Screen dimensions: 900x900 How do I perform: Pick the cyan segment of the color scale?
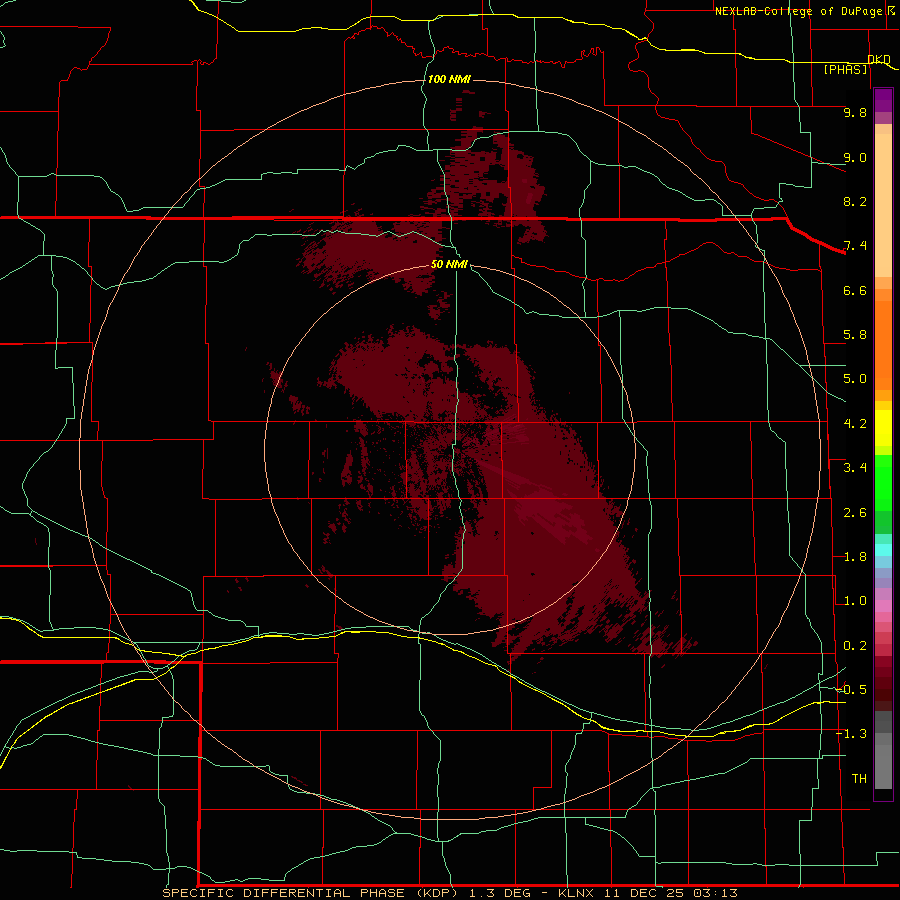click(883, 550)
